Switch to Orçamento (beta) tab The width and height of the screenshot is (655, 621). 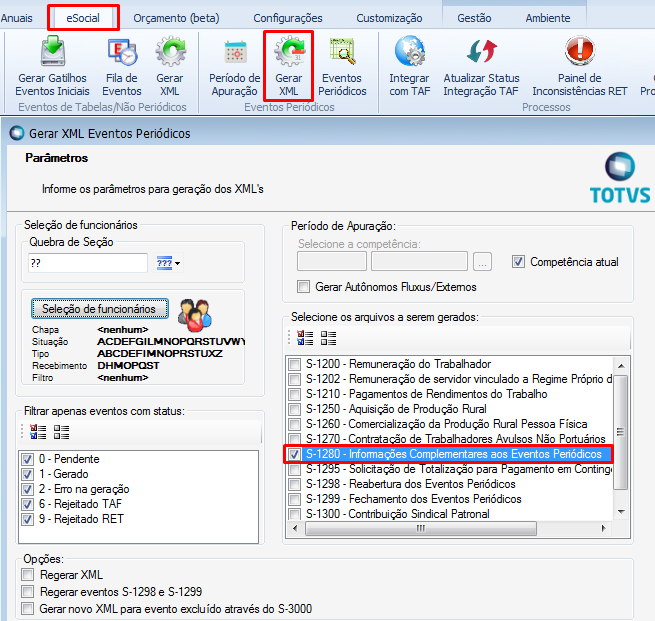176,18
